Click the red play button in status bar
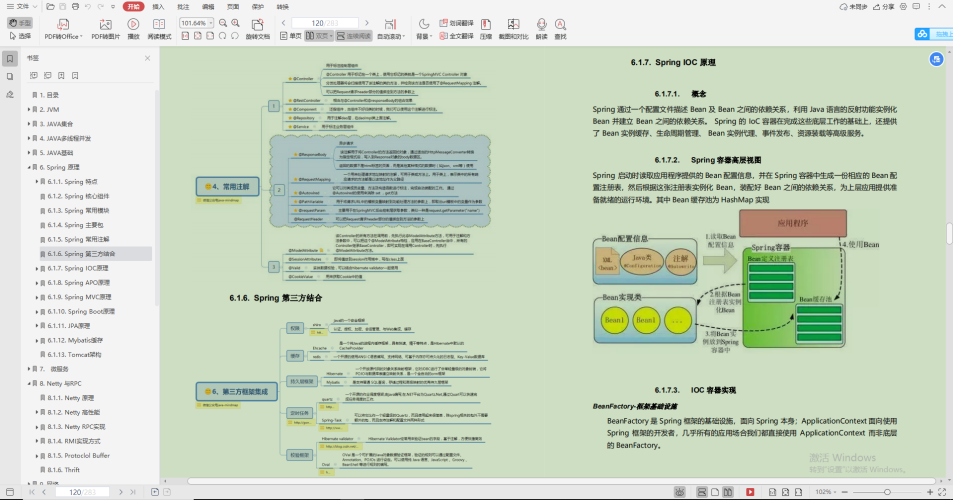 click(750, 491)
